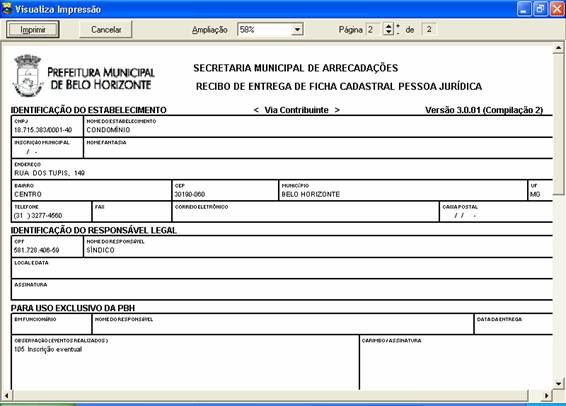Click the CNPJ value 18.715.383/0001-40
This screenshot has width=566, height=406.
coord(43,130)
